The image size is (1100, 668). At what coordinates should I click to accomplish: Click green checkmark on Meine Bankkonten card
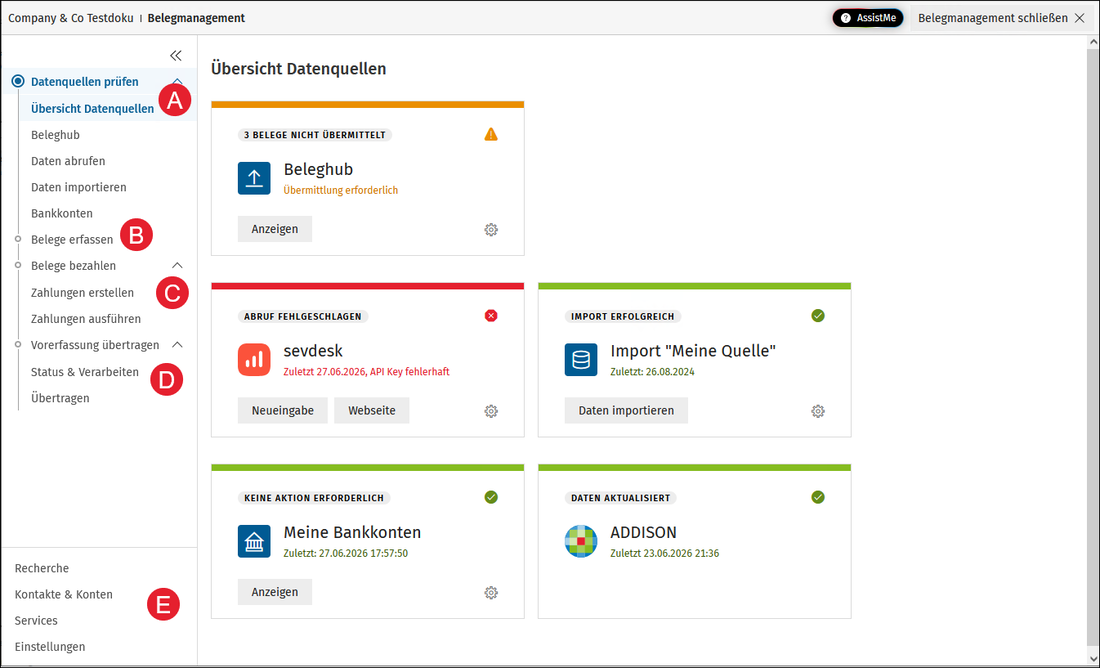[x=491, y=497]
